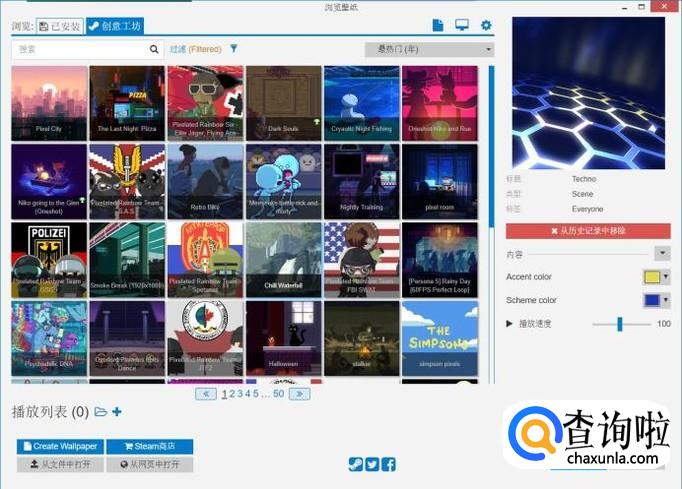The width and height of the screenshot is (682, 489).
Task: Click the hexagon wallpaper preview image
Action: (588, 93)
